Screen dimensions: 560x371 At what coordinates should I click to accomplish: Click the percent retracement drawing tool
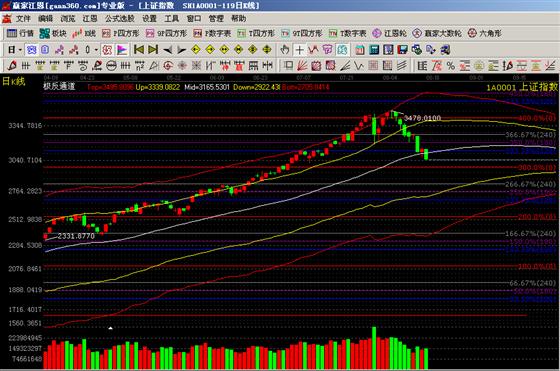pyautogui.click(x=451, y=66)
